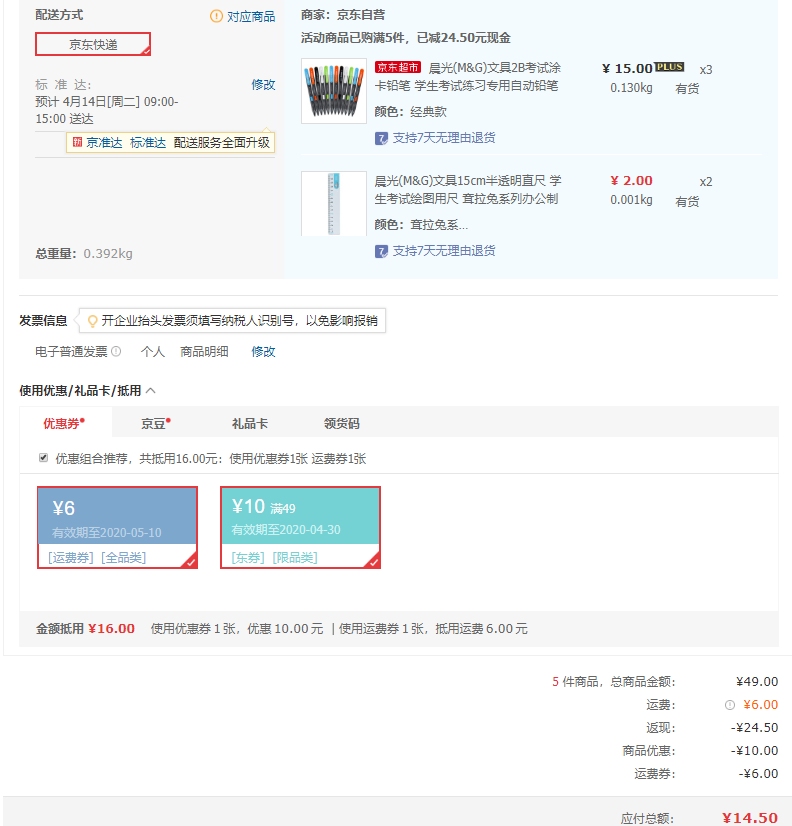Click the info icon beside 运费 ¥6.00

point(730,705)
